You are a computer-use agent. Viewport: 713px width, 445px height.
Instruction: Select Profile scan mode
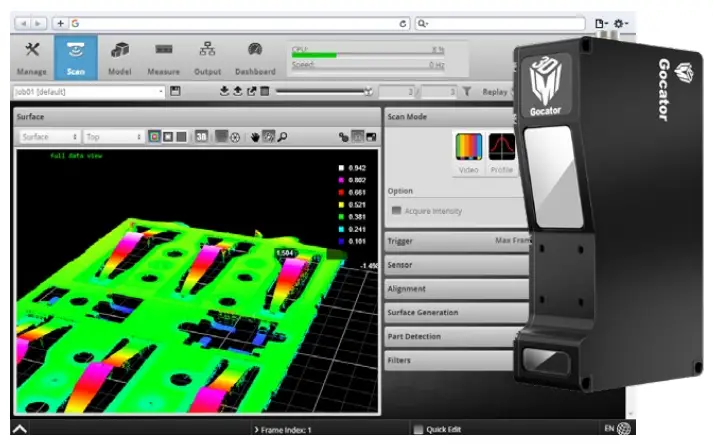[502, 154]
